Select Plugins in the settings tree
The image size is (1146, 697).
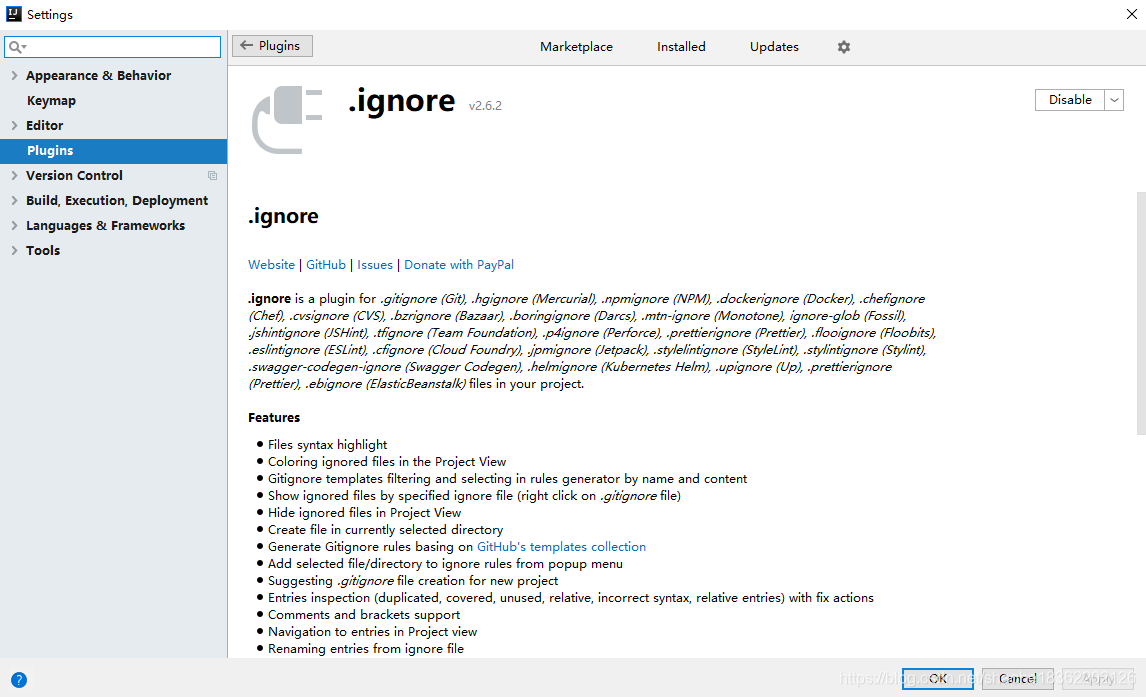tap(113, 151)
